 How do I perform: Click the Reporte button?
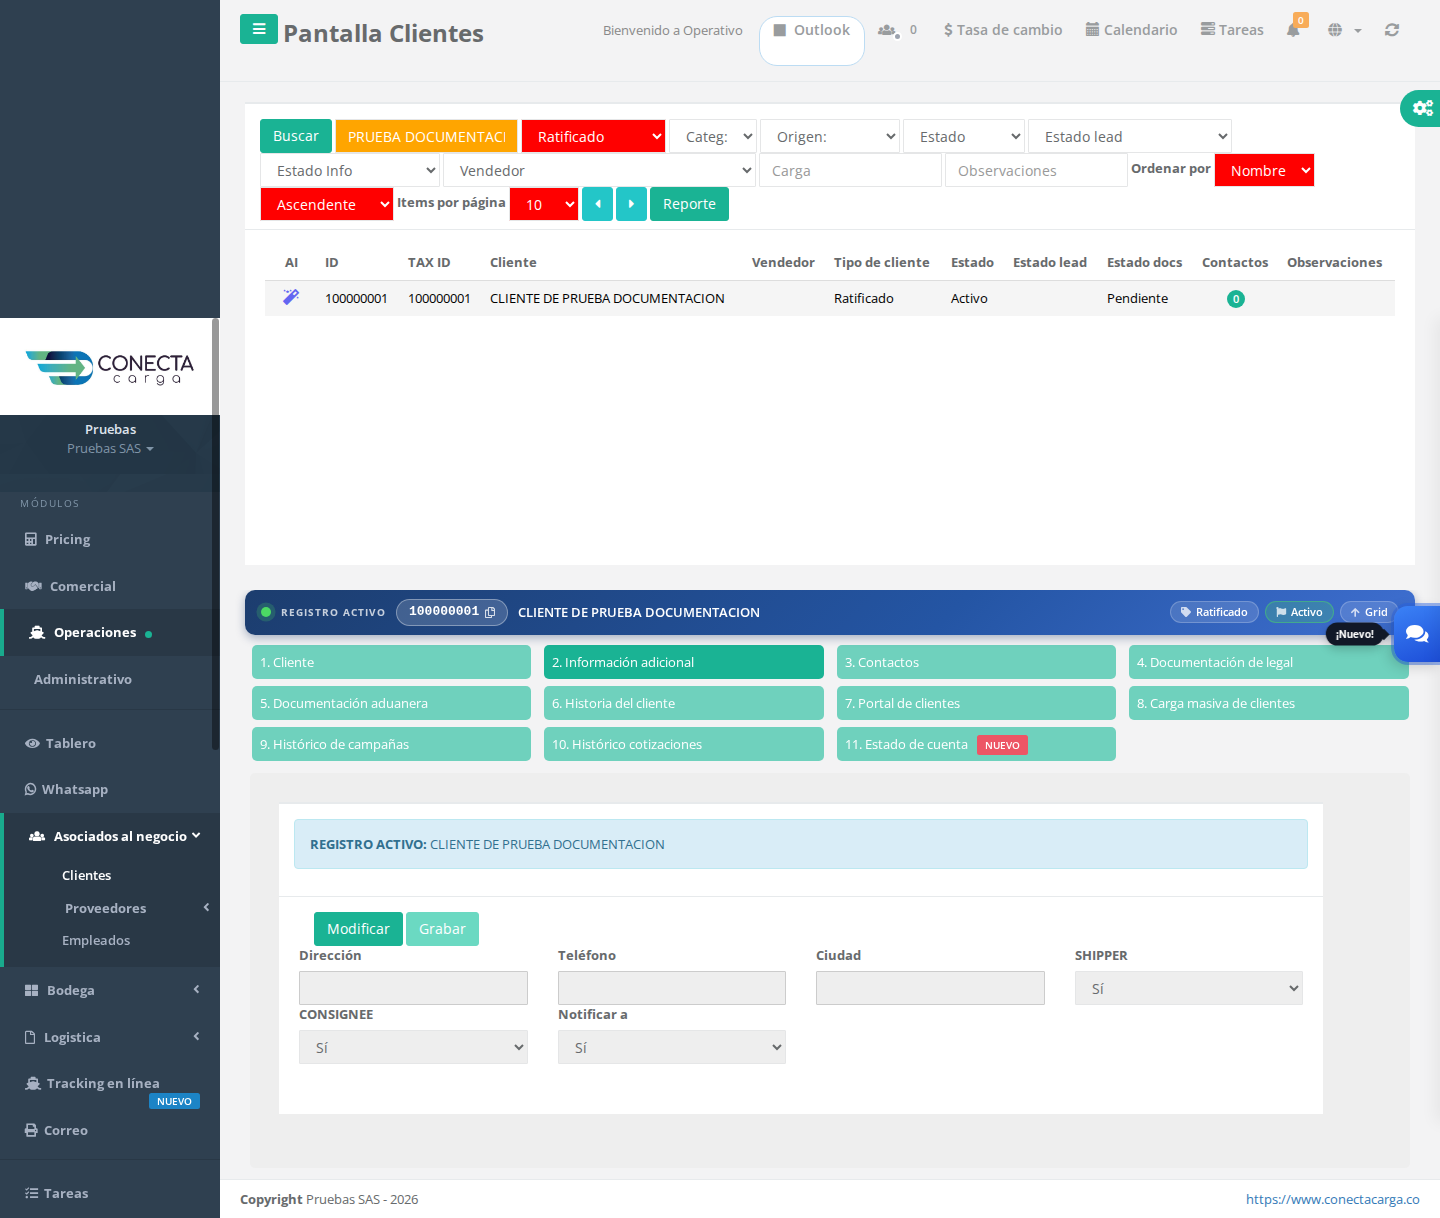(x=689, y=204)
